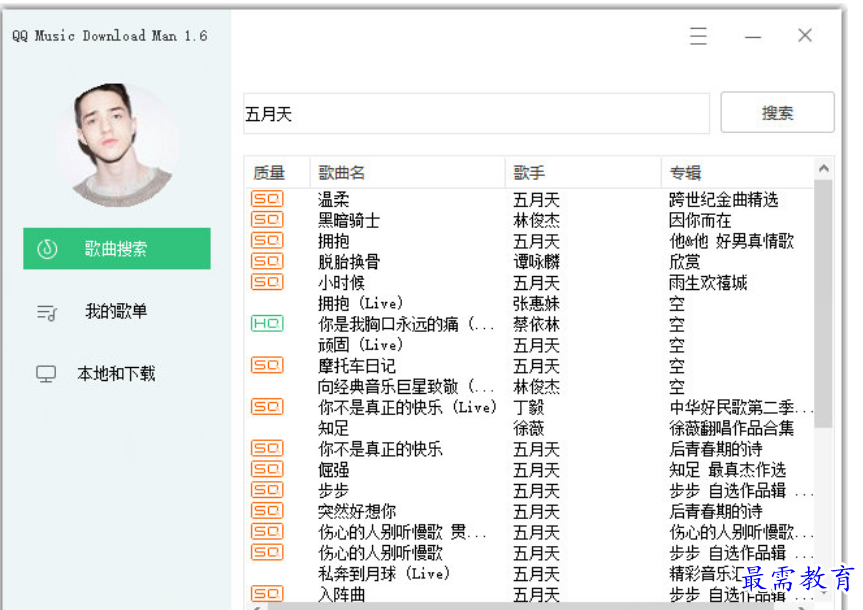The image size is (863, 610).
Task: Sort by the 质量 column header
Action: [x=269, y=173]
